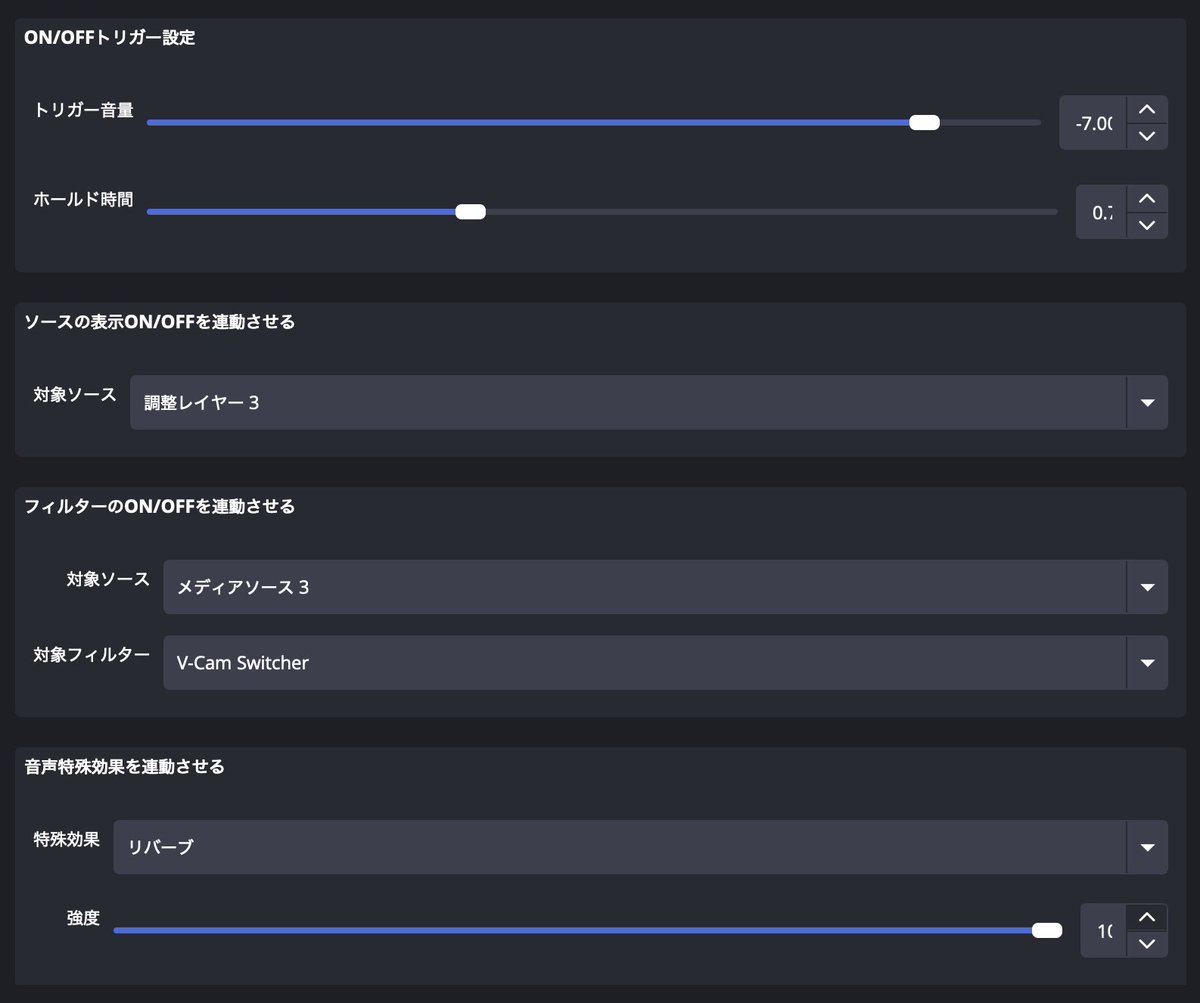Click the ホールド時間 label

tap(83, 199)
